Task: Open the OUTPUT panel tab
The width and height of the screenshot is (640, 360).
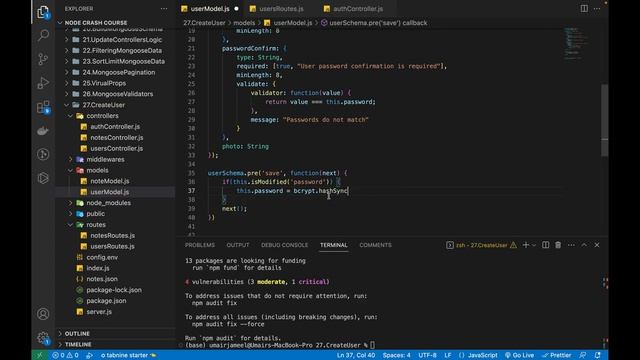Action: (238, 245)
